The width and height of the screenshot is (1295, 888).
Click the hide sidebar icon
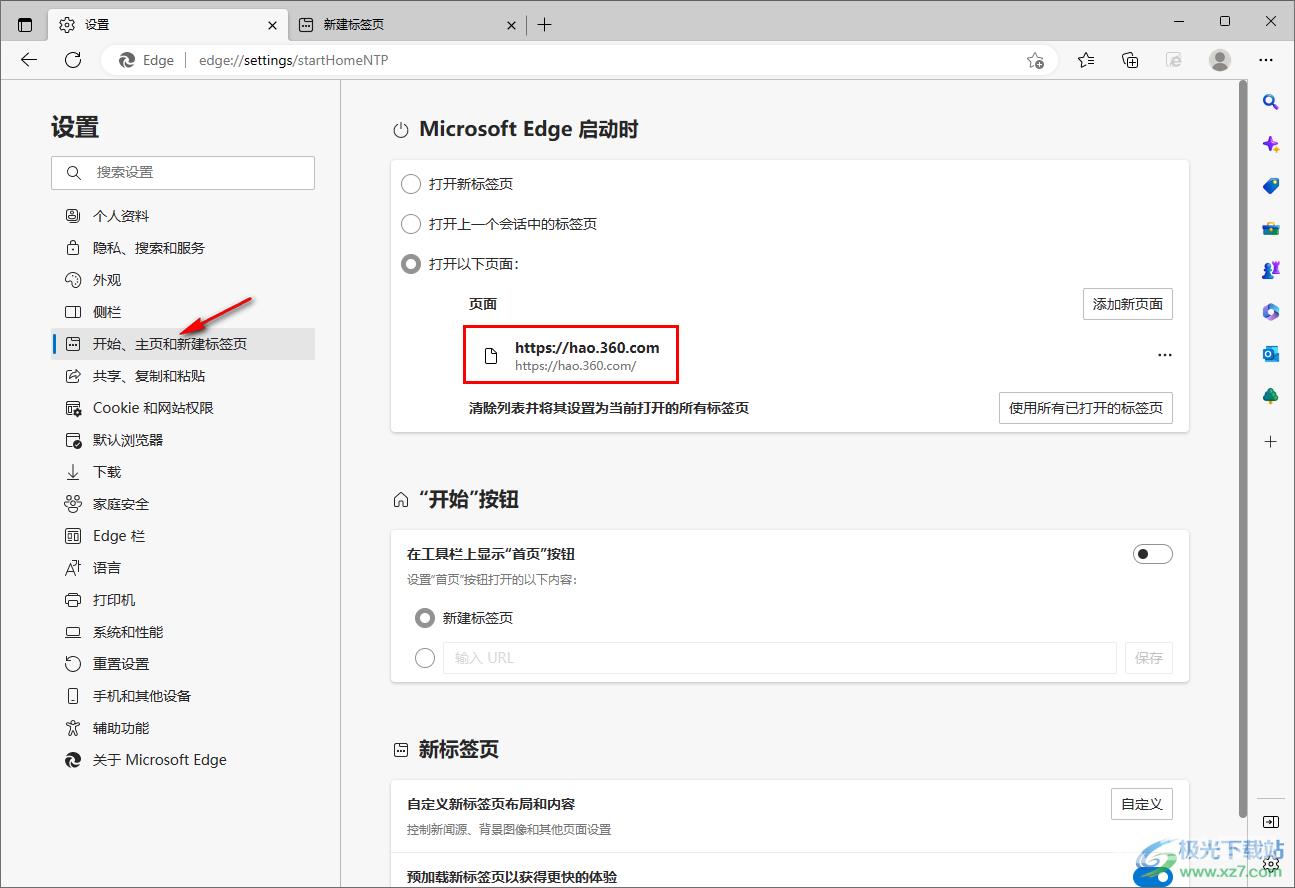(x=1270, y=822)
